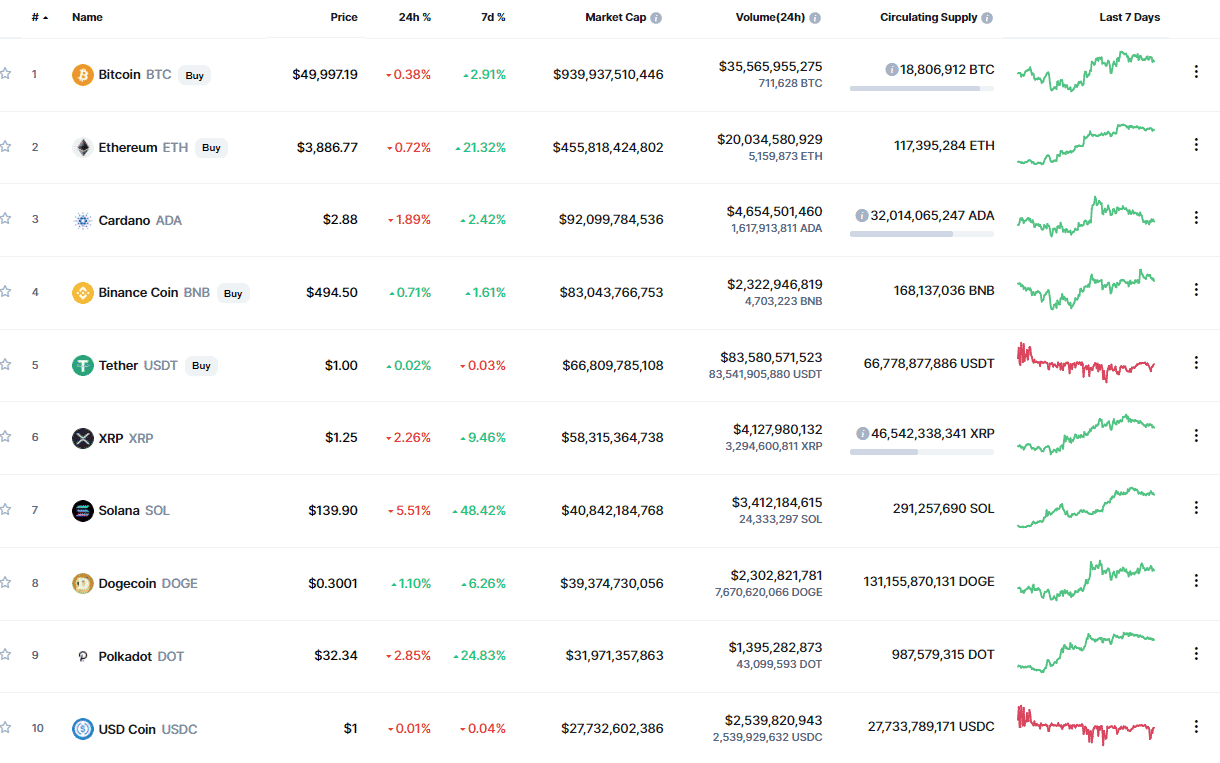
Task: Click the Ethereum logo icon
Action: click(83, 148)
